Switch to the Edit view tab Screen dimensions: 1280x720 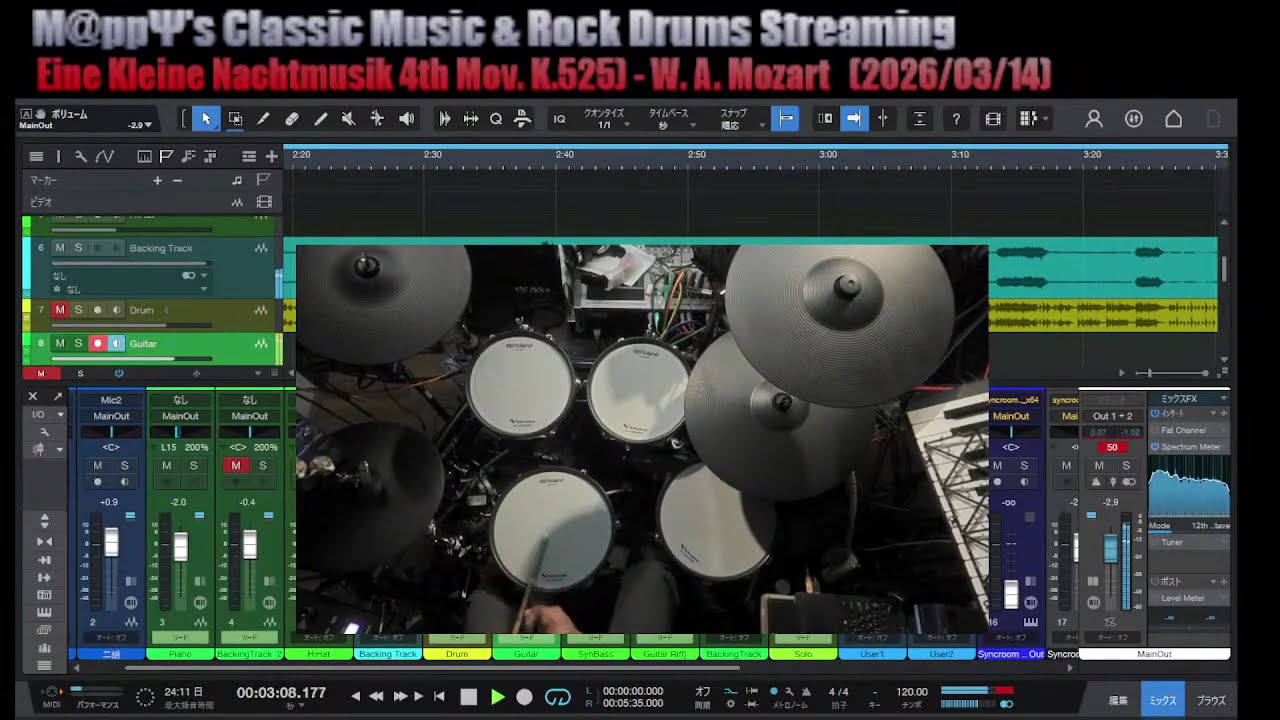click(1119, 700)
